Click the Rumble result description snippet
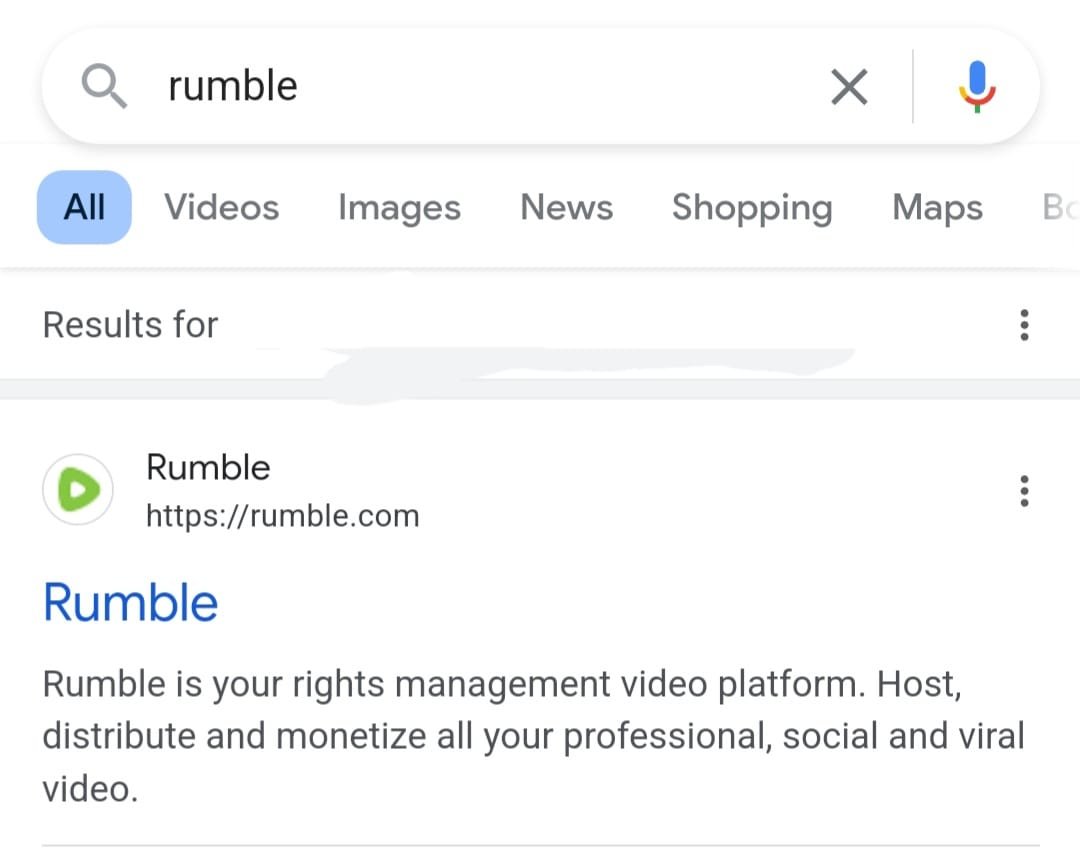The width and height of the screenshot is (1080, 858). [x=500, y=736]
